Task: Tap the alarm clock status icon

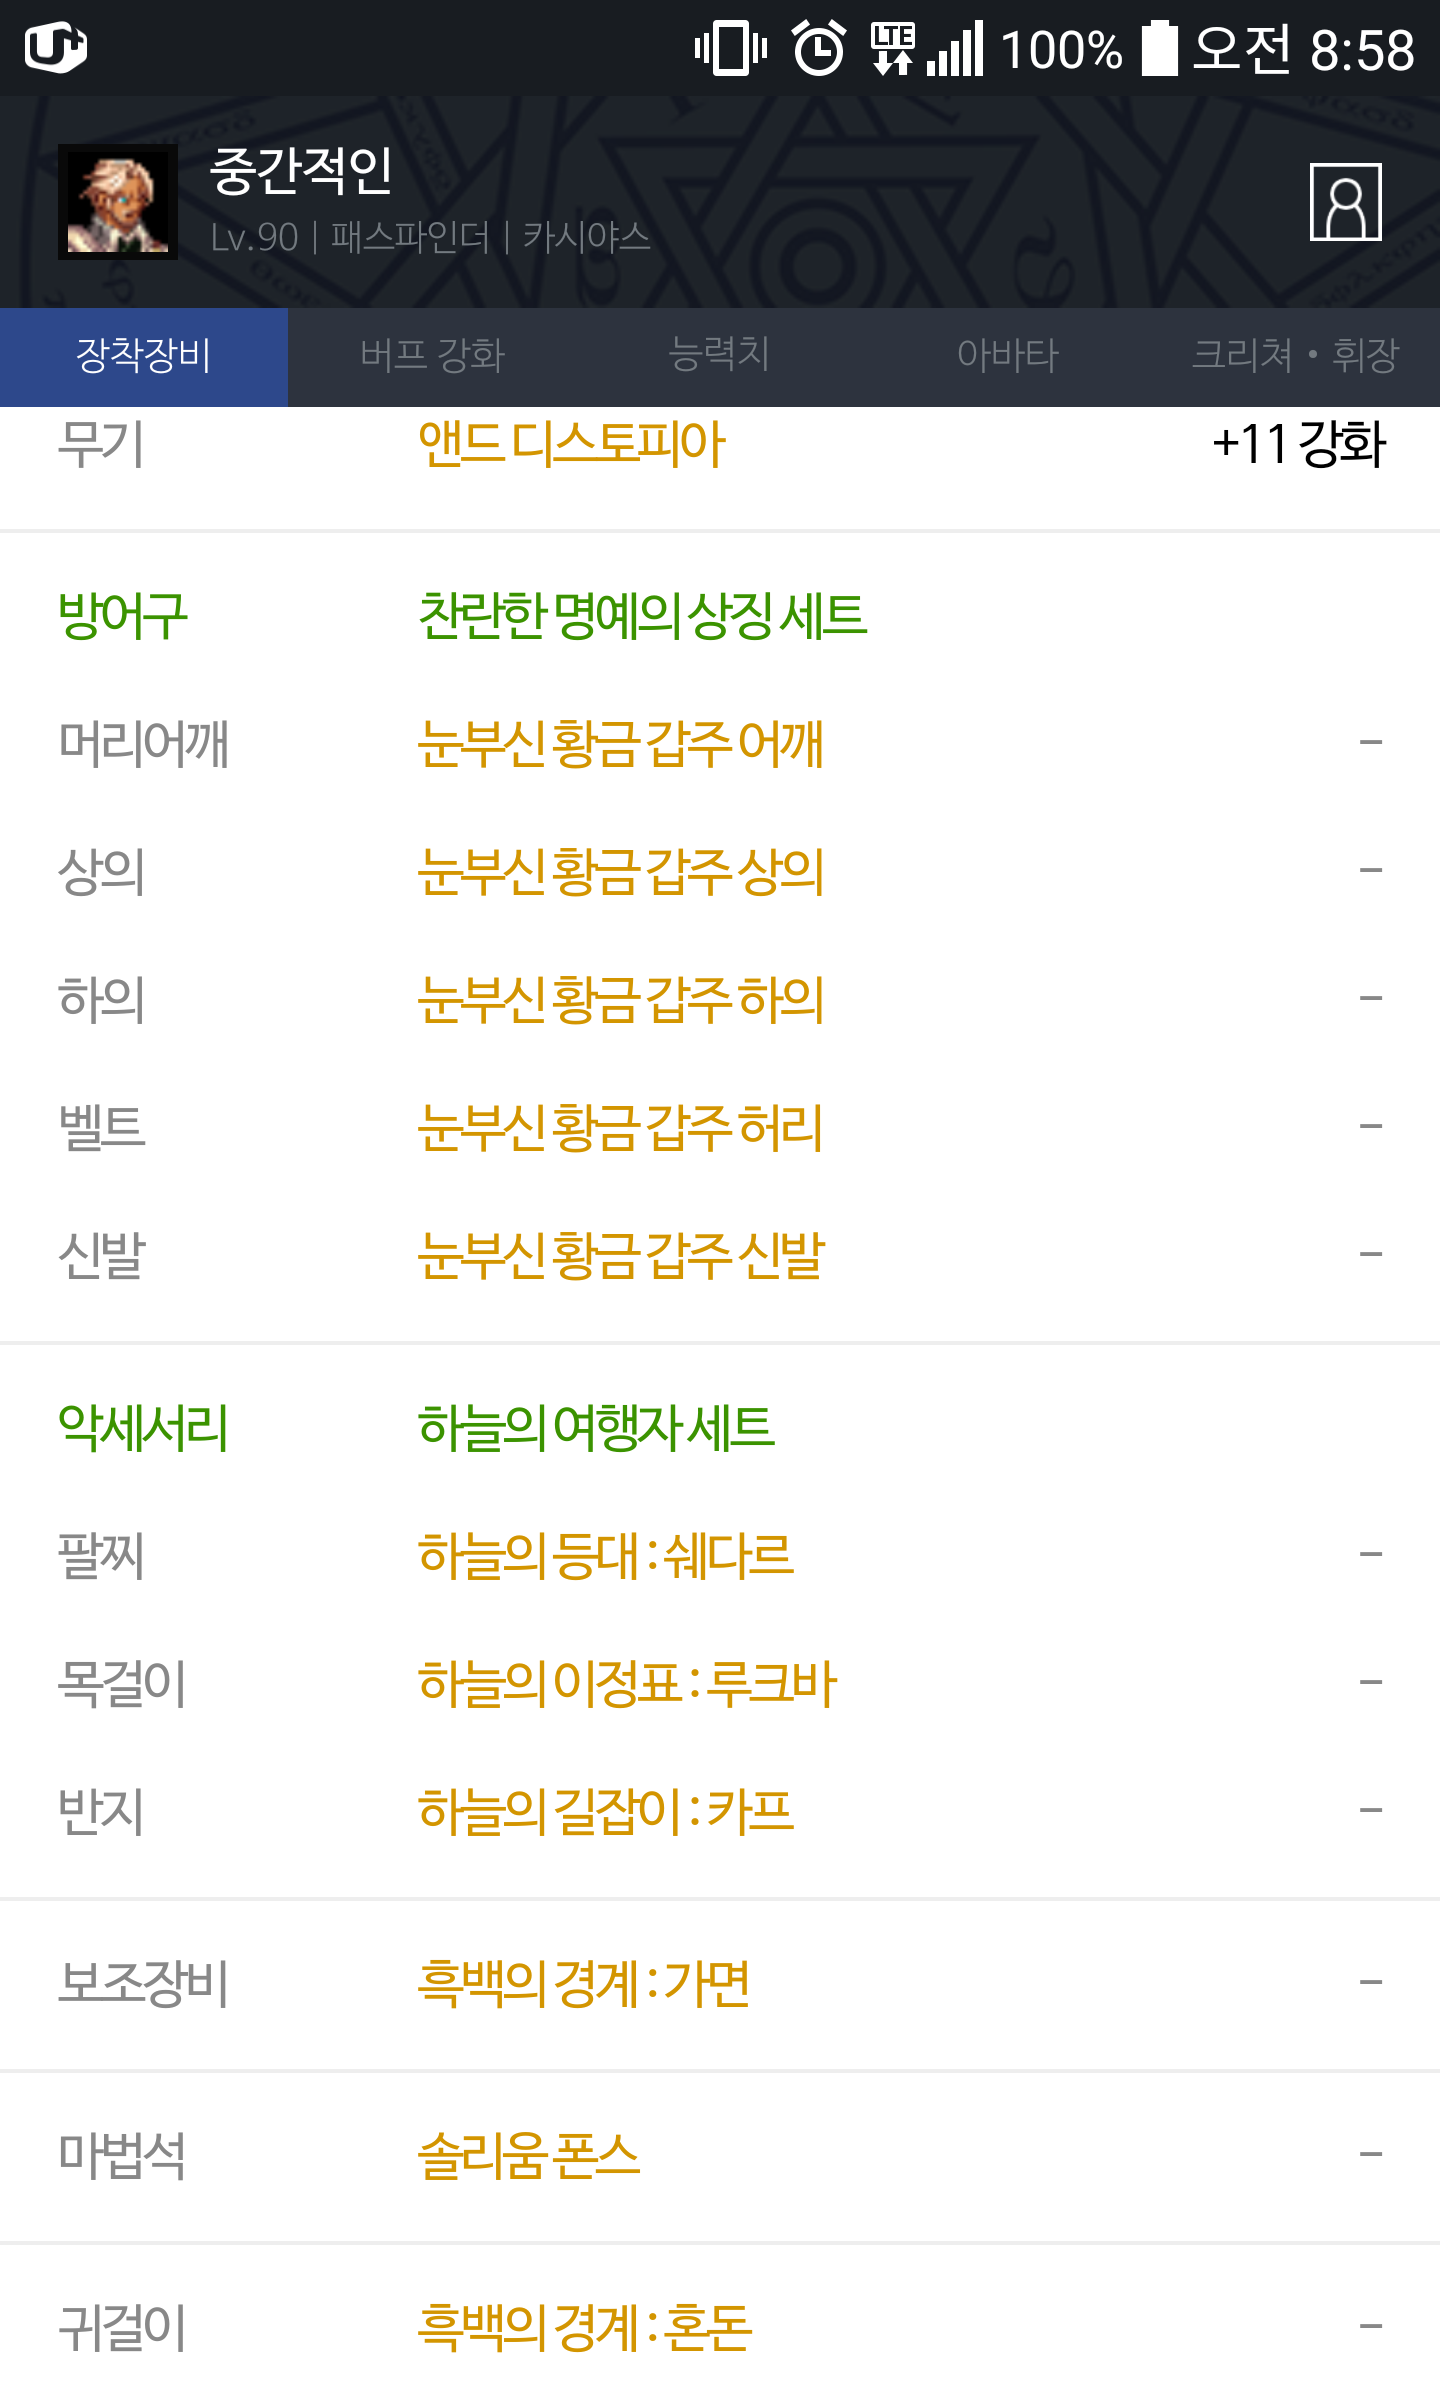Action: click(819, 48)
